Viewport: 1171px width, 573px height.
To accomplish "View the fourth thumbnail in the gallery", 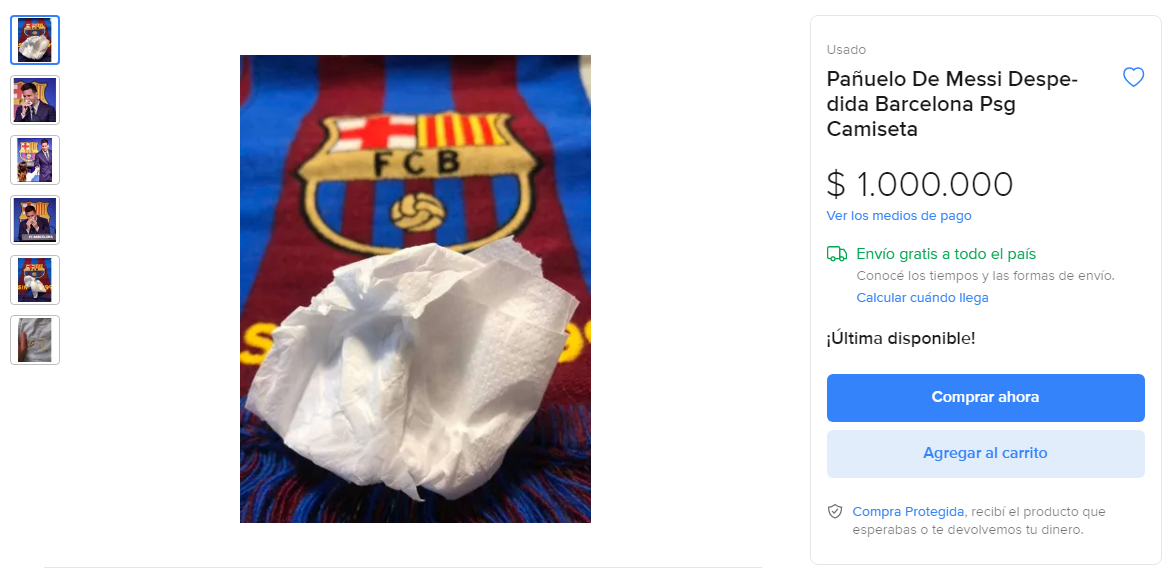I will (x=35, y=220).
